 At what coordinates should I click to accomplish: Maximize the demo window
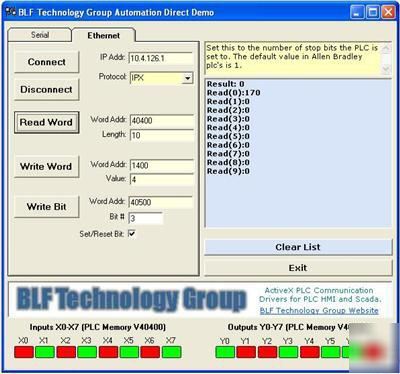[x=373, y=13]
